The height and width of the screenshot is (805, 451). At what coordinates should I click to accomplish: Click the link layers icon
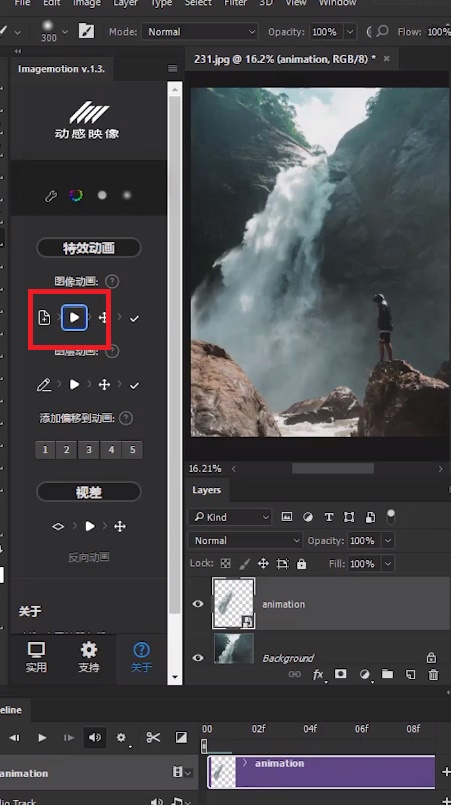point(294,674)
